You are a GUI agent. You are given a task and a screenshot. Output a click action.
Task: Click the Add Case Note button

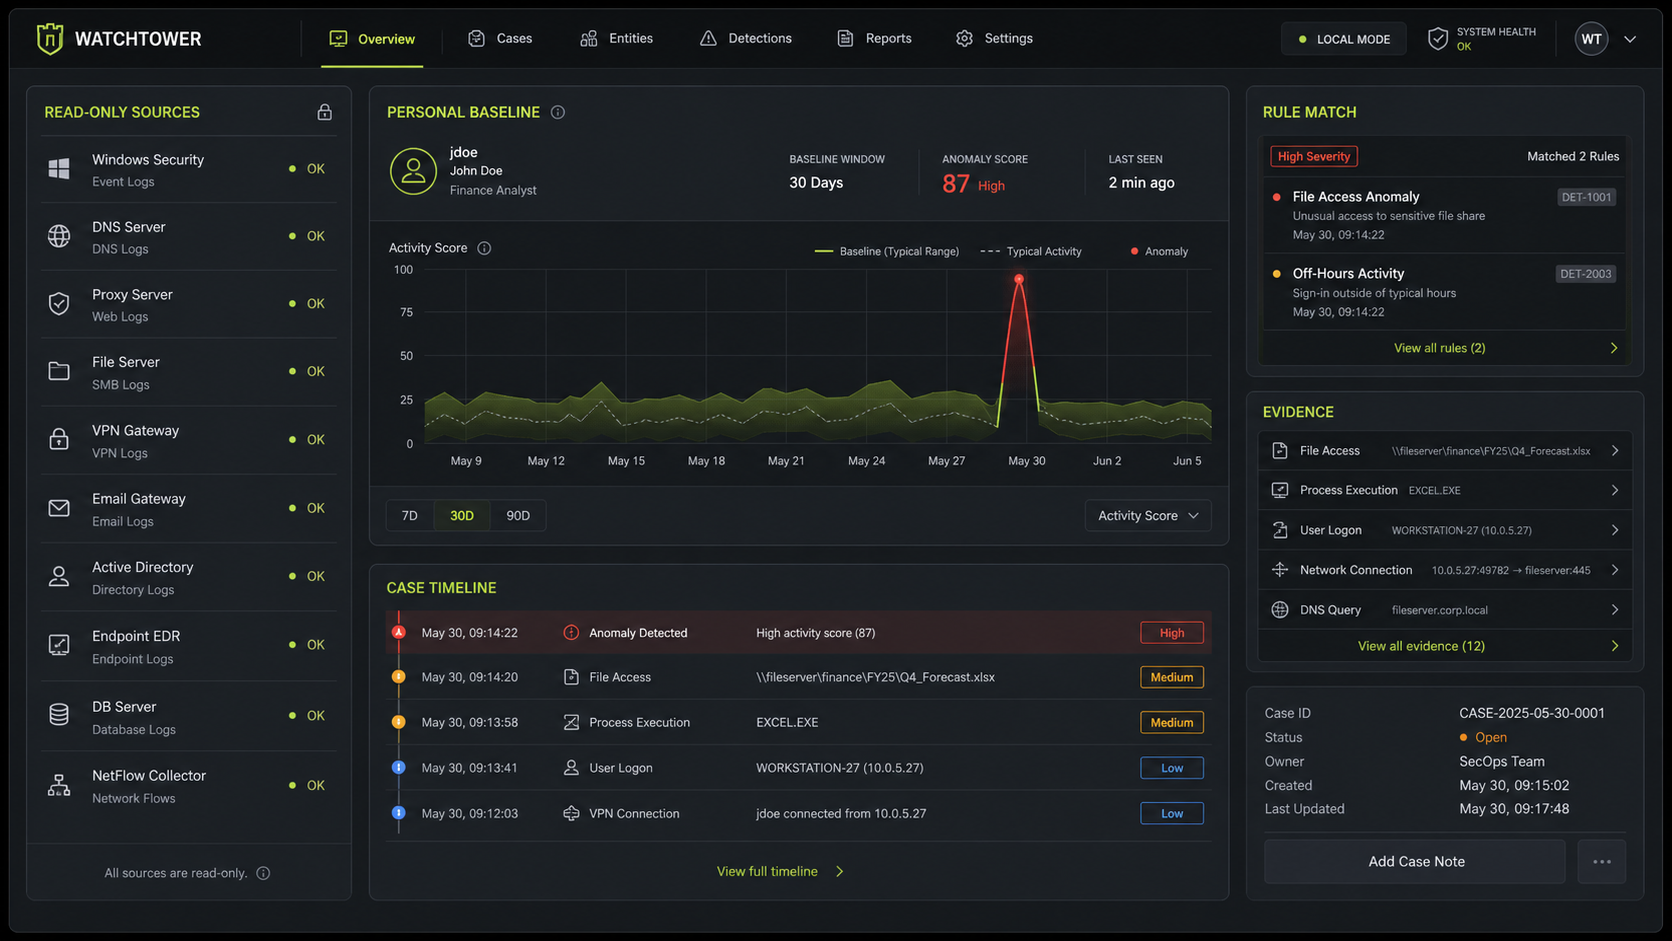pyautogui.click(x=1415, y=862)
